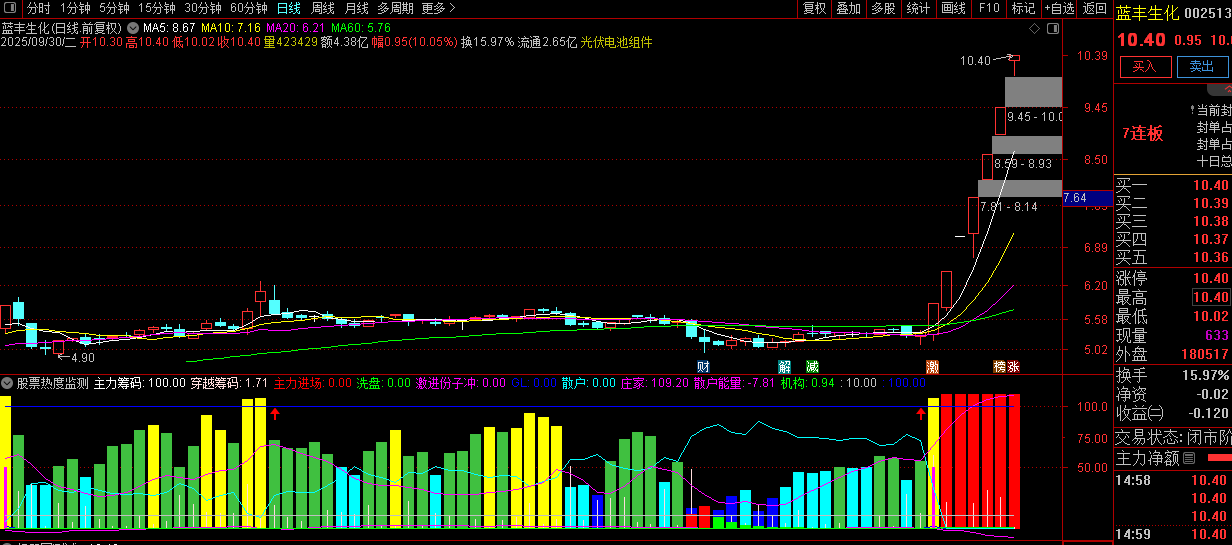Image resolution: width=1232 pixels, height=545 pixels.
Task: Click the 解 event marker on chart
Action: 785,367
